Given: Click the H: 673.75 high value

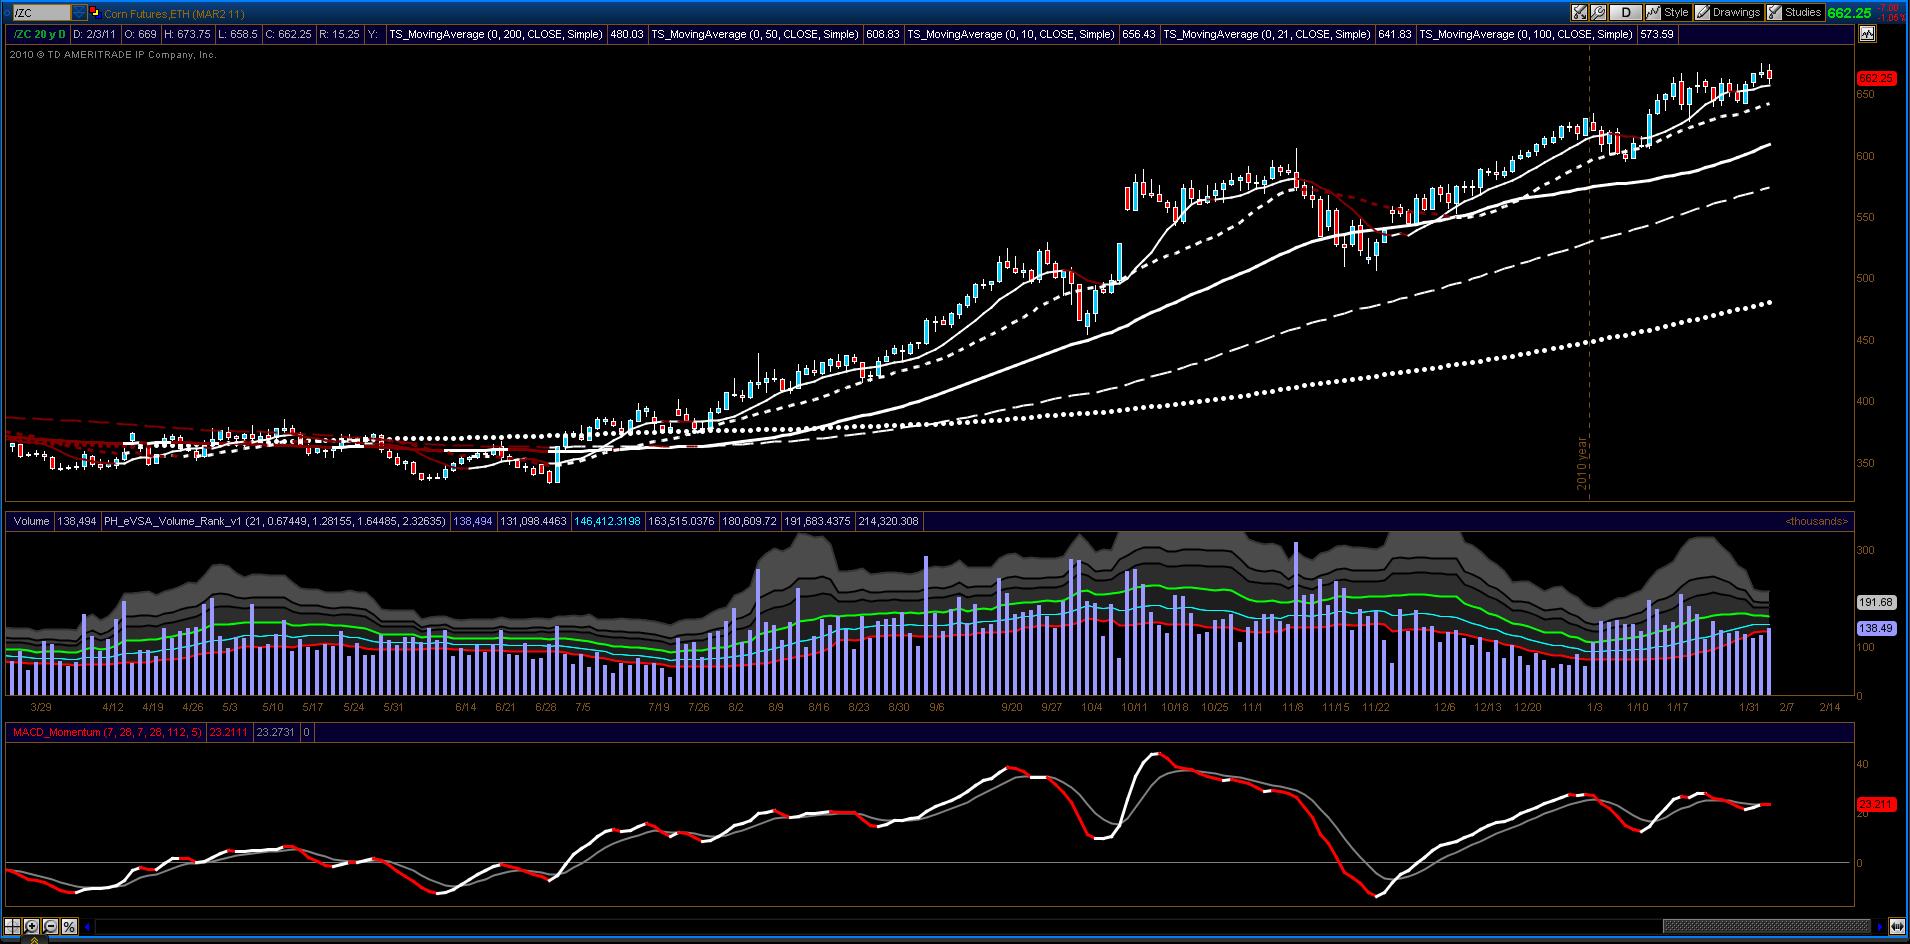Looking at the screenshot, I should pyautogui.click(x=187, y=34).
